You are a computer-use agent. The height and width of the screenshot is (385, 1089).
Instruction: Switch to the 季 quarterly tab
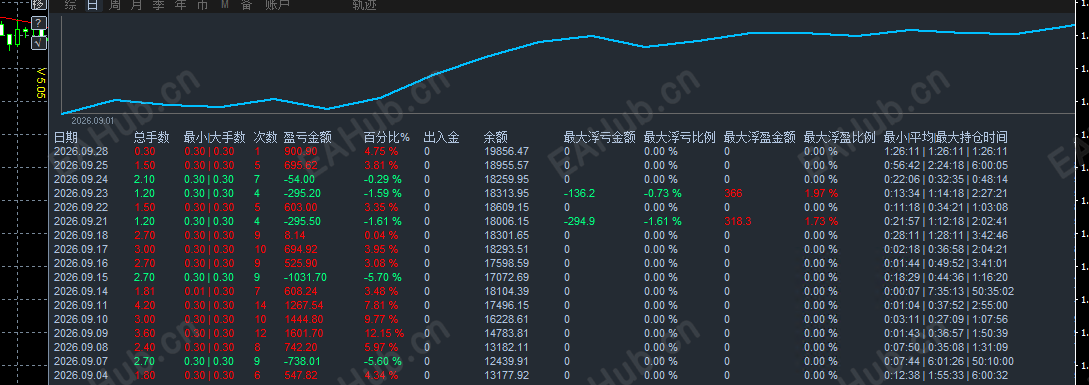tap(159, 5)
